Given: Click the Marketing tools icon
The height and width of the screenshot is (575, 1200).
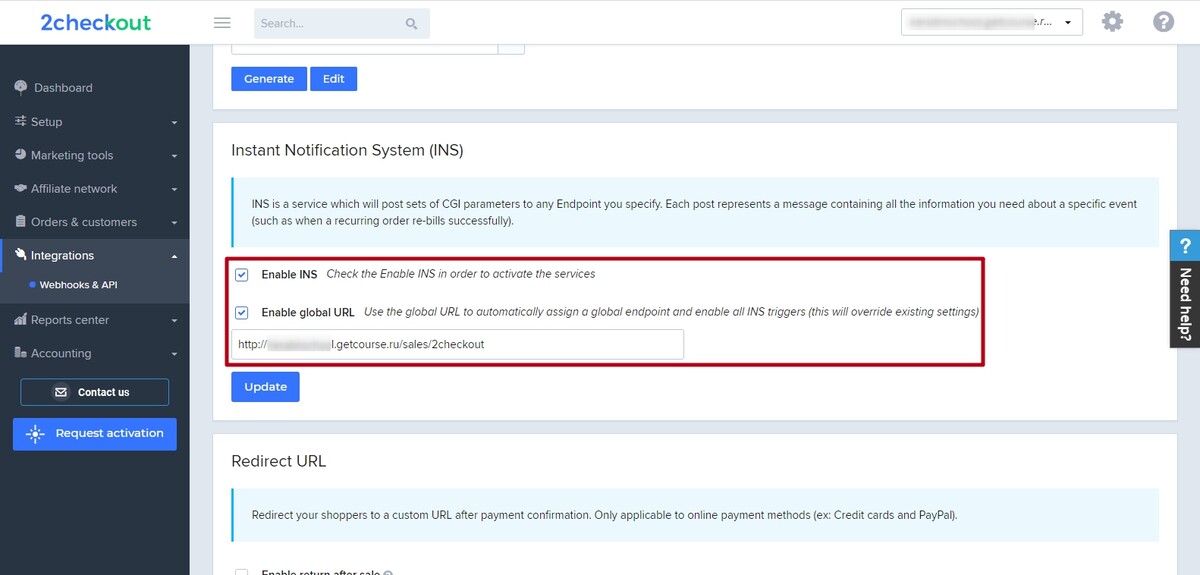Looking at the screenshot, I should coord(21,155).
